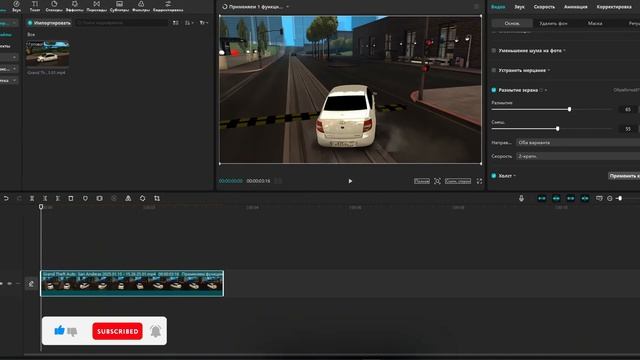Disable Размытие экрана checkbox

tap(494, 90)
